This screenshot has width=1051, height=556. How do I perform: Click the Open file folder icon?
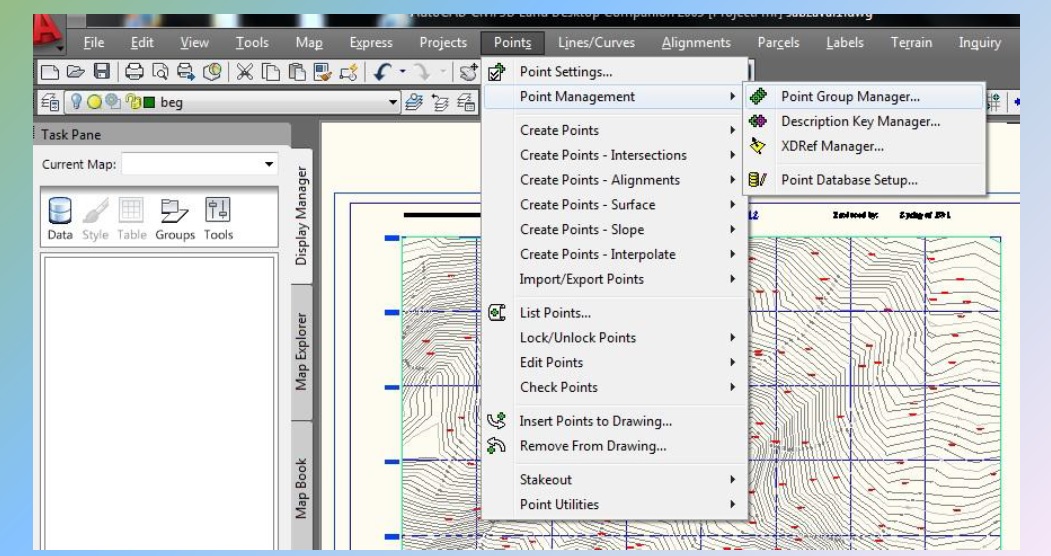pyautogui.click(x=76, y=72)
